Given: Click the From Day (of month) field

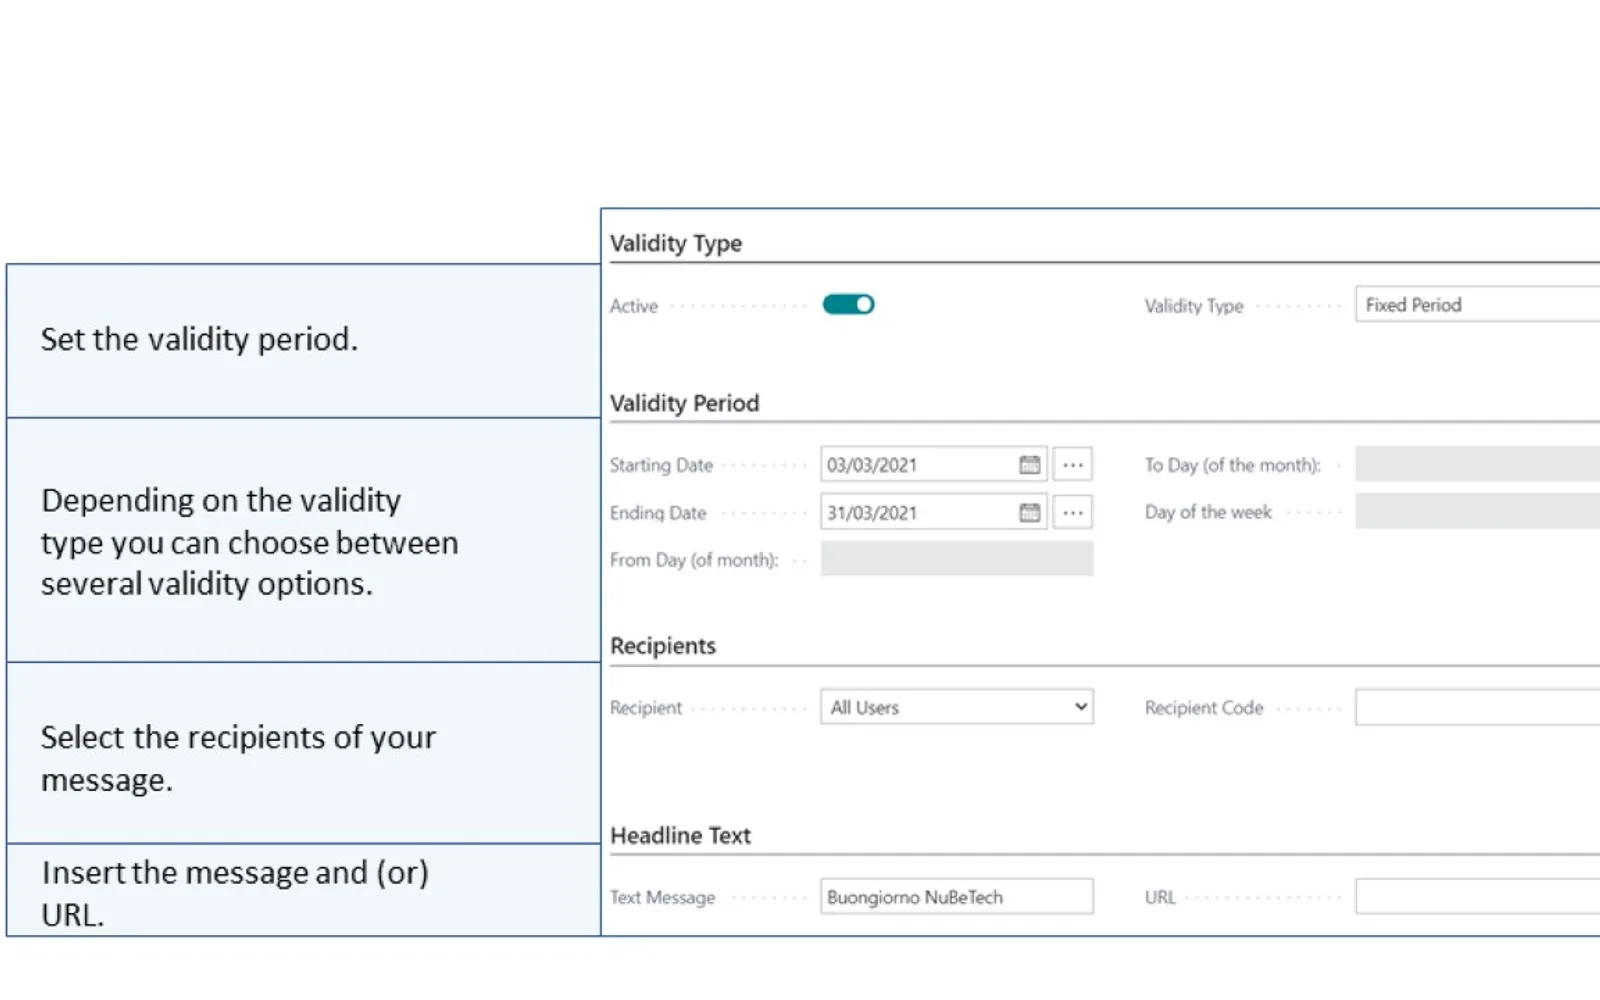Looking at the screenshot, I should pos(956,559).
